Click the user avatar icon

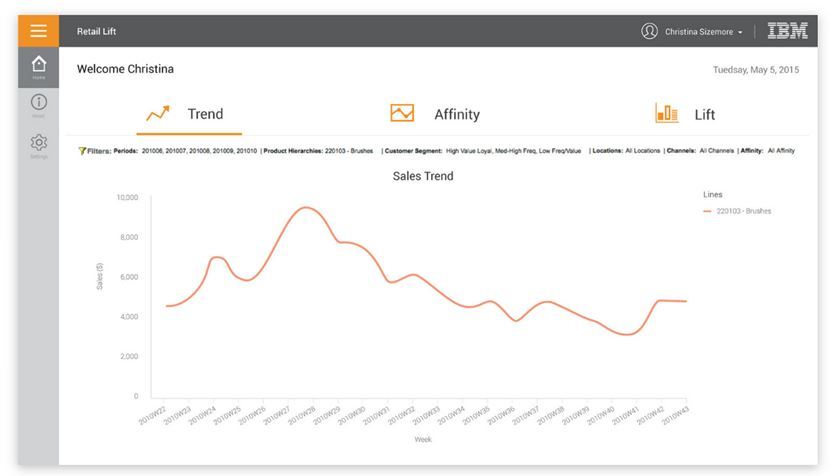tap(650, 31)
